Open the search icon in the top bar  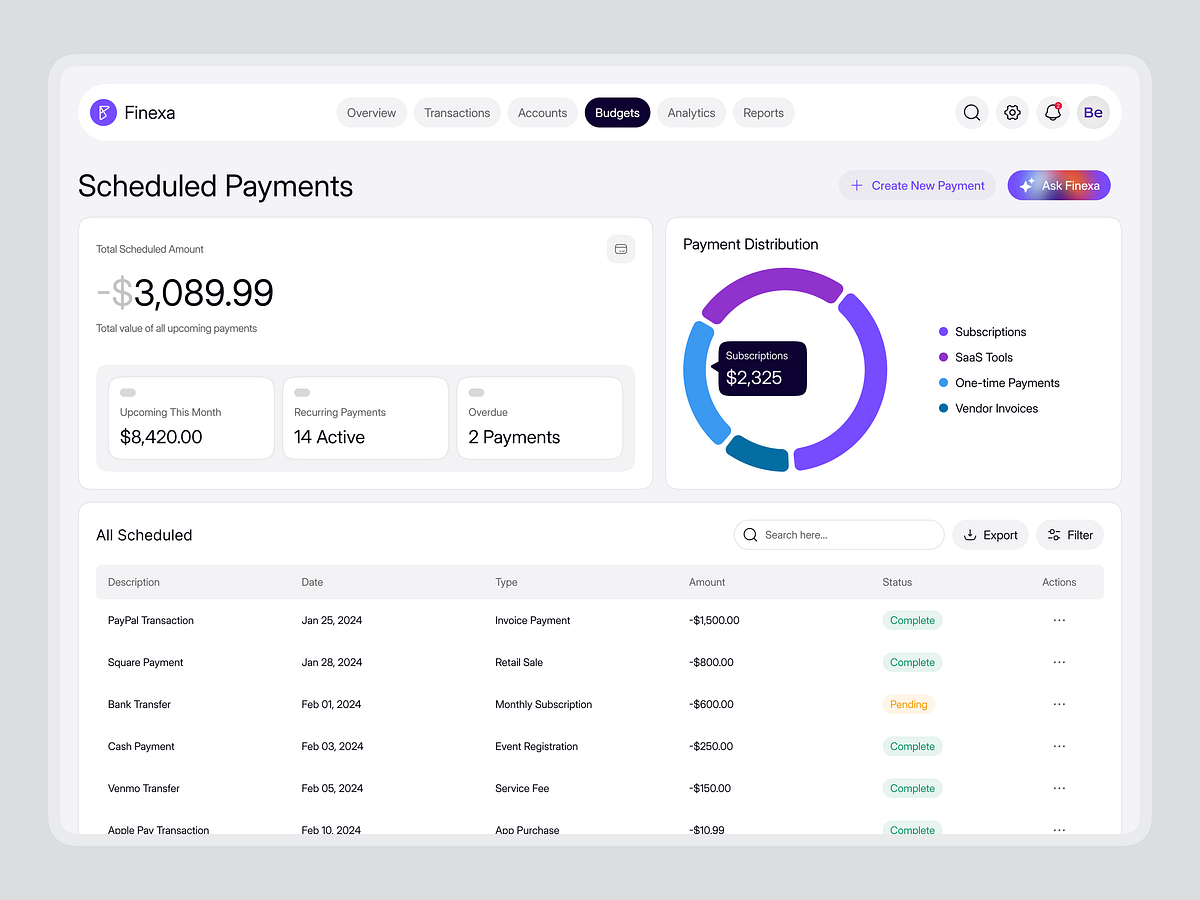[971, 112]
